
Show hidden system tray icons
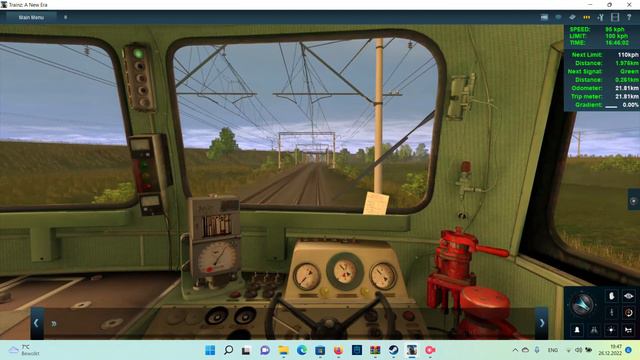click(x=515, y=350)
